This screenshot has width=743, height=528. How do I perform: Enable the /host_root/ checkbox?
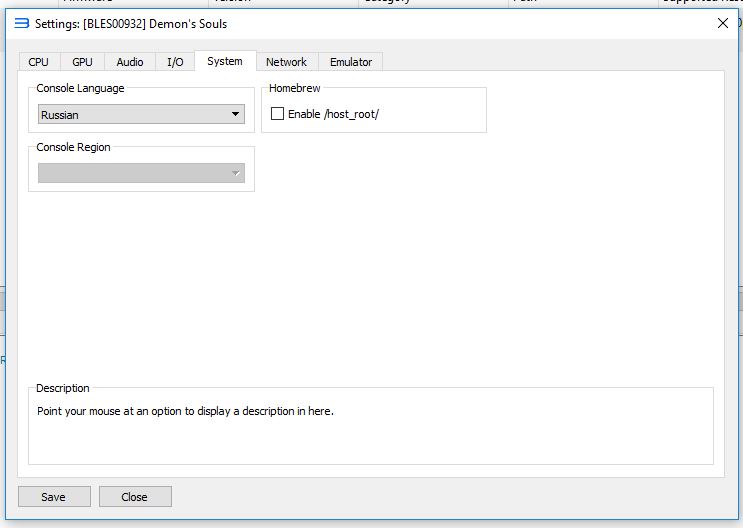(x=278, y=114)
